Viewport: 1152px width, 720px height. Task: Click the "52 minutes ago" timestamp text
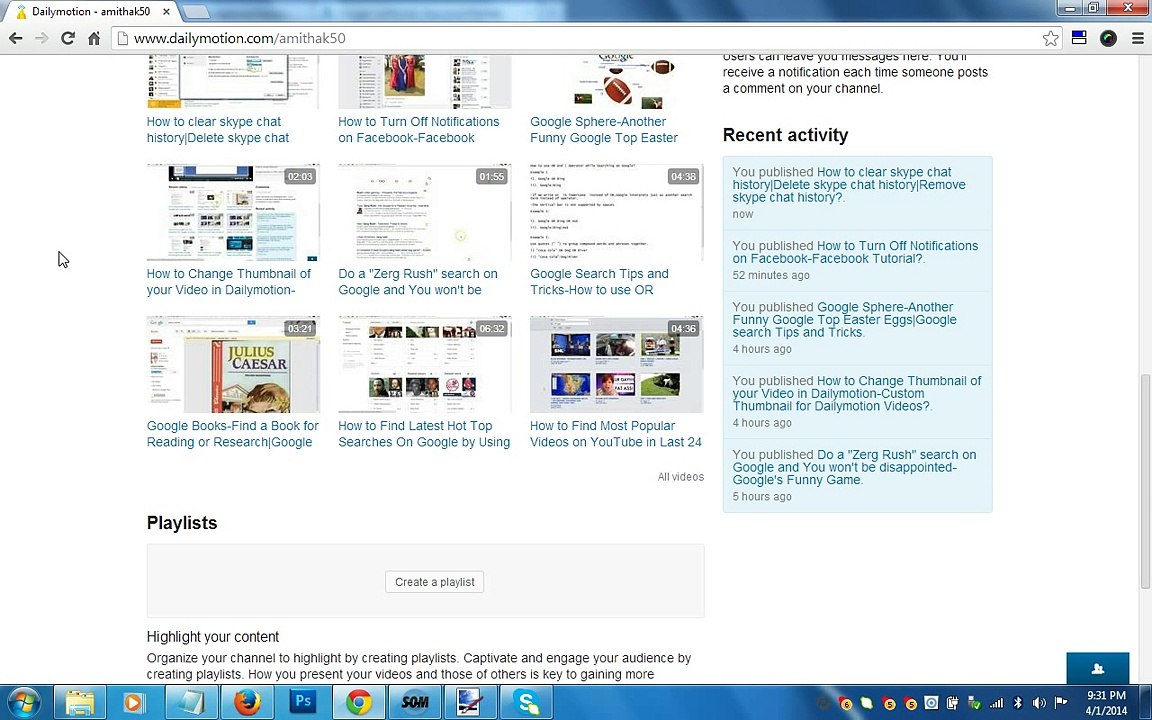click(x=771, y=275)
